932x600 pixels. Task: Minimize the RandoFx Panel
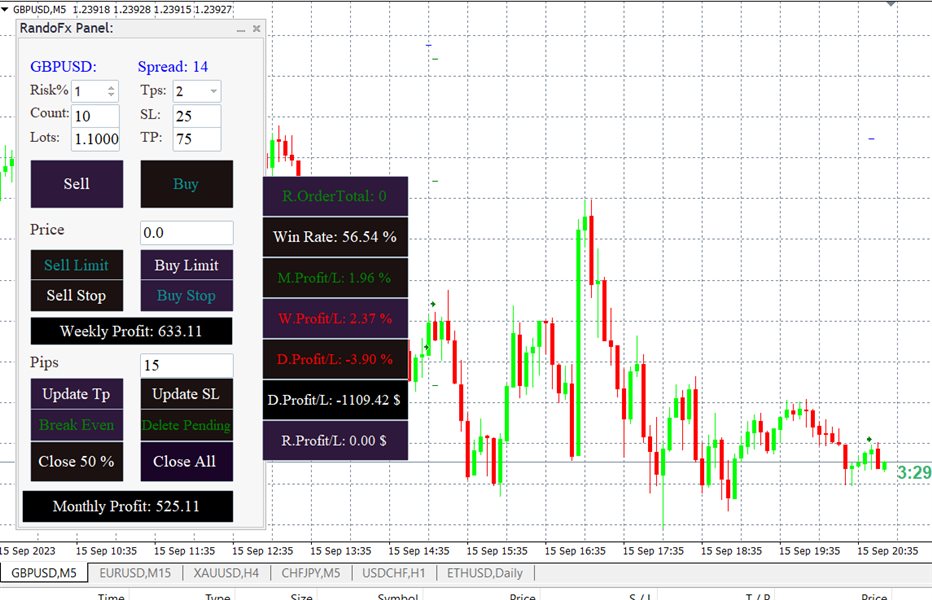coord(241,29)
